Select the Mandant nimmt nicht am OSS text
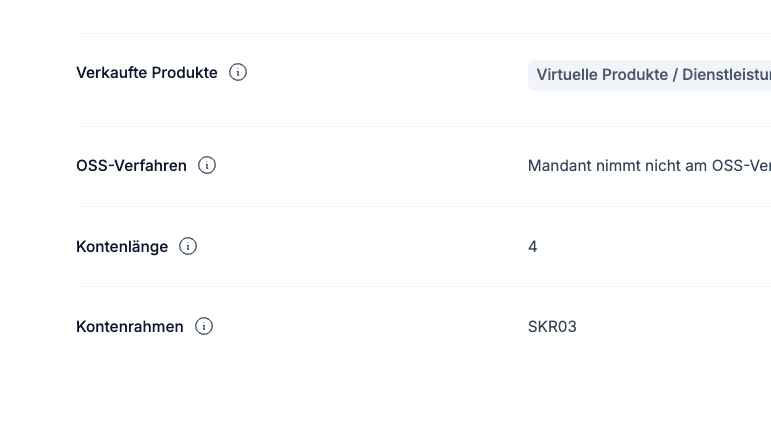Image resolution: width=771 pixels, height=430 pixels. tap(649, 166)
